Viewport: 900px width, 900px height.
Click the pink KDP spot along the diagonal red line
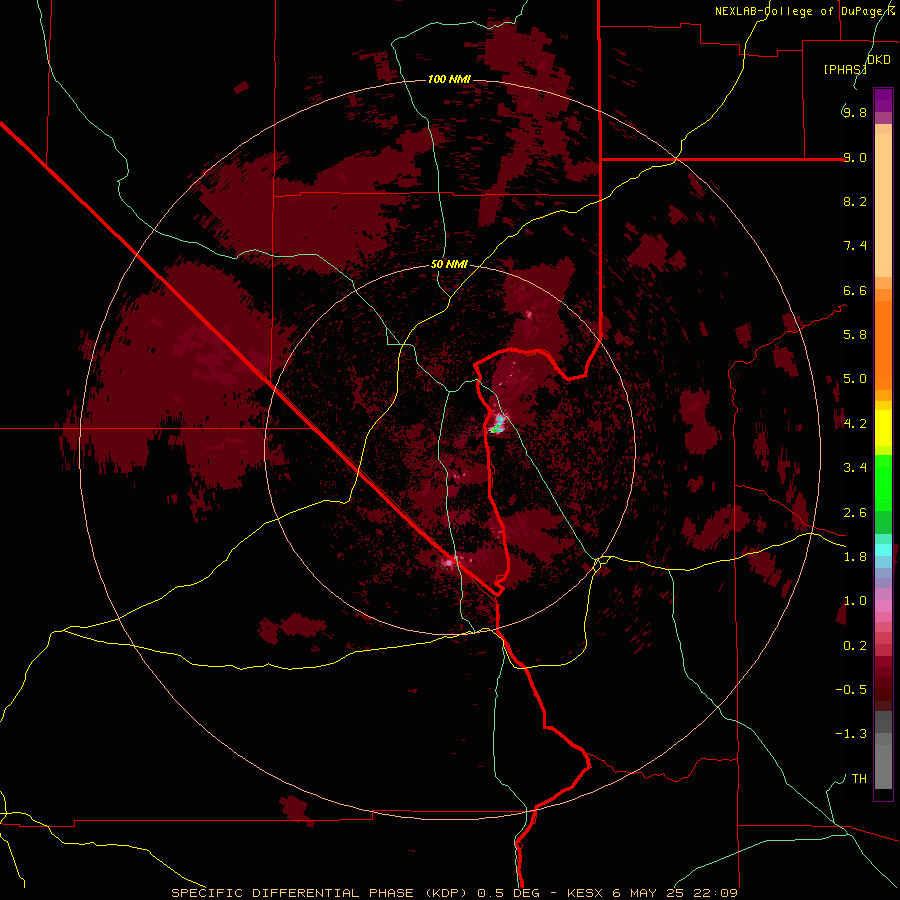pyautogui.click(x=449, y=562)
